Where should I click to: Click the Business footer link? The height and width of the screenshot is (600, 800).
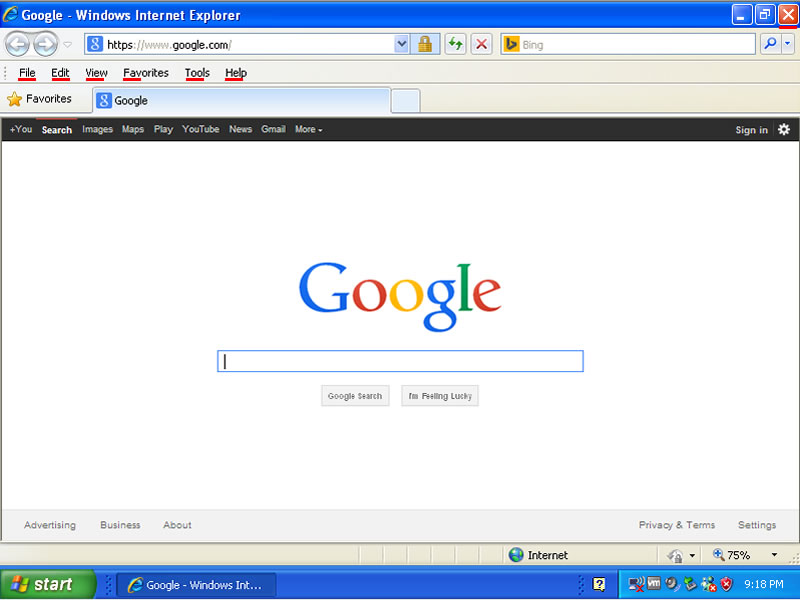click(120, 525)
